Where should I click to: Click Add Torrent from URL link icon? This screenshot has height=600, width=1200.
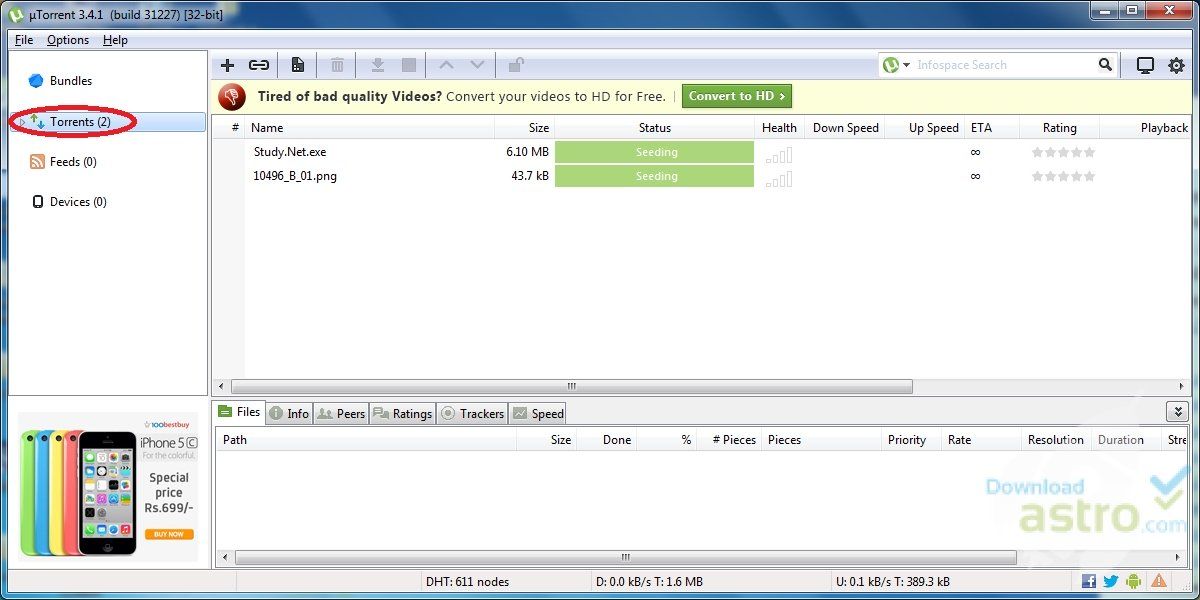pyautogui.click(x=259, y=65)
